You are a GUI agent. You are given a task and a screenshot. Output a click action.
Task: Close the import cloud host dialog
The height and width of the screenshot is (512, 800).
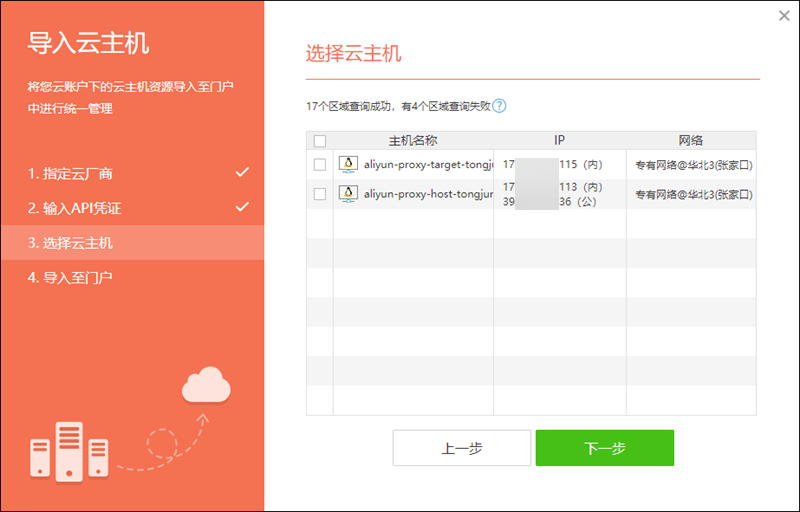783,15
